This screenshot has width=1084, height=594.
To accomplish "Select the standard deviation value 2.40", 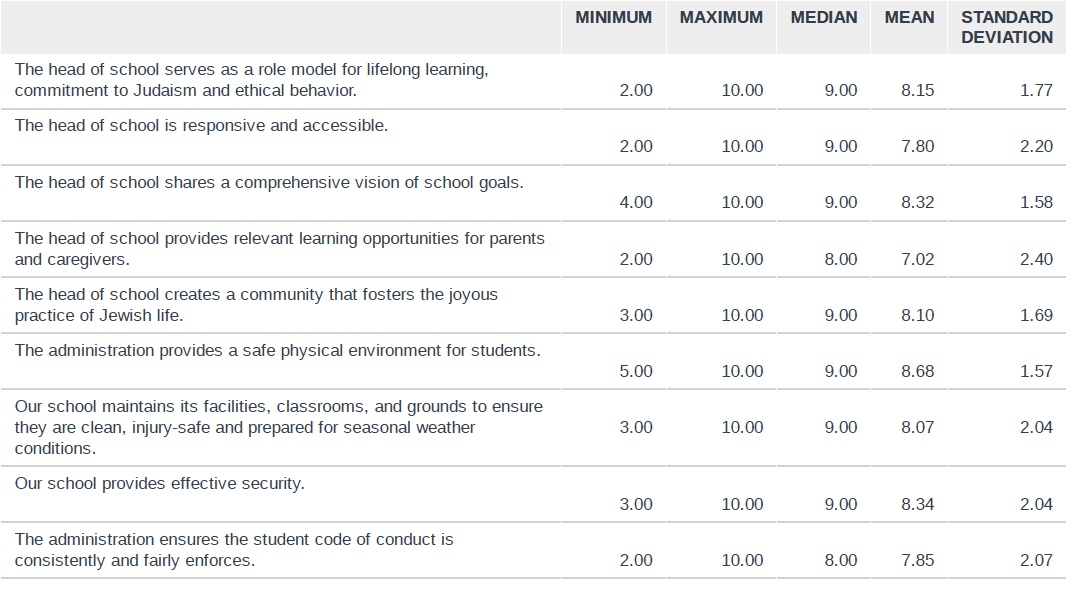I will [x=1036, y=259].
